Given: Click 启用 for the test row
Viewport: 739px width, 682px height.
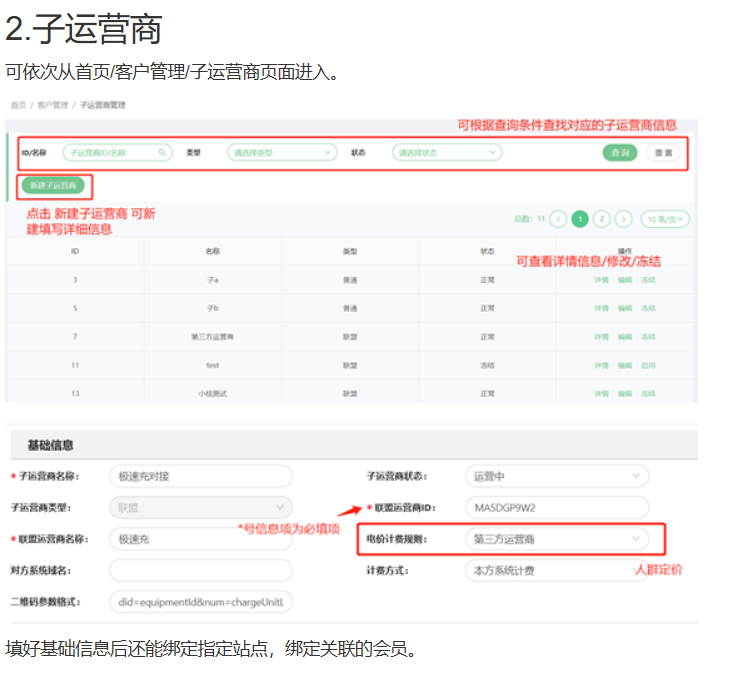Looking at the screenshot, I should (x=649, y=366).
